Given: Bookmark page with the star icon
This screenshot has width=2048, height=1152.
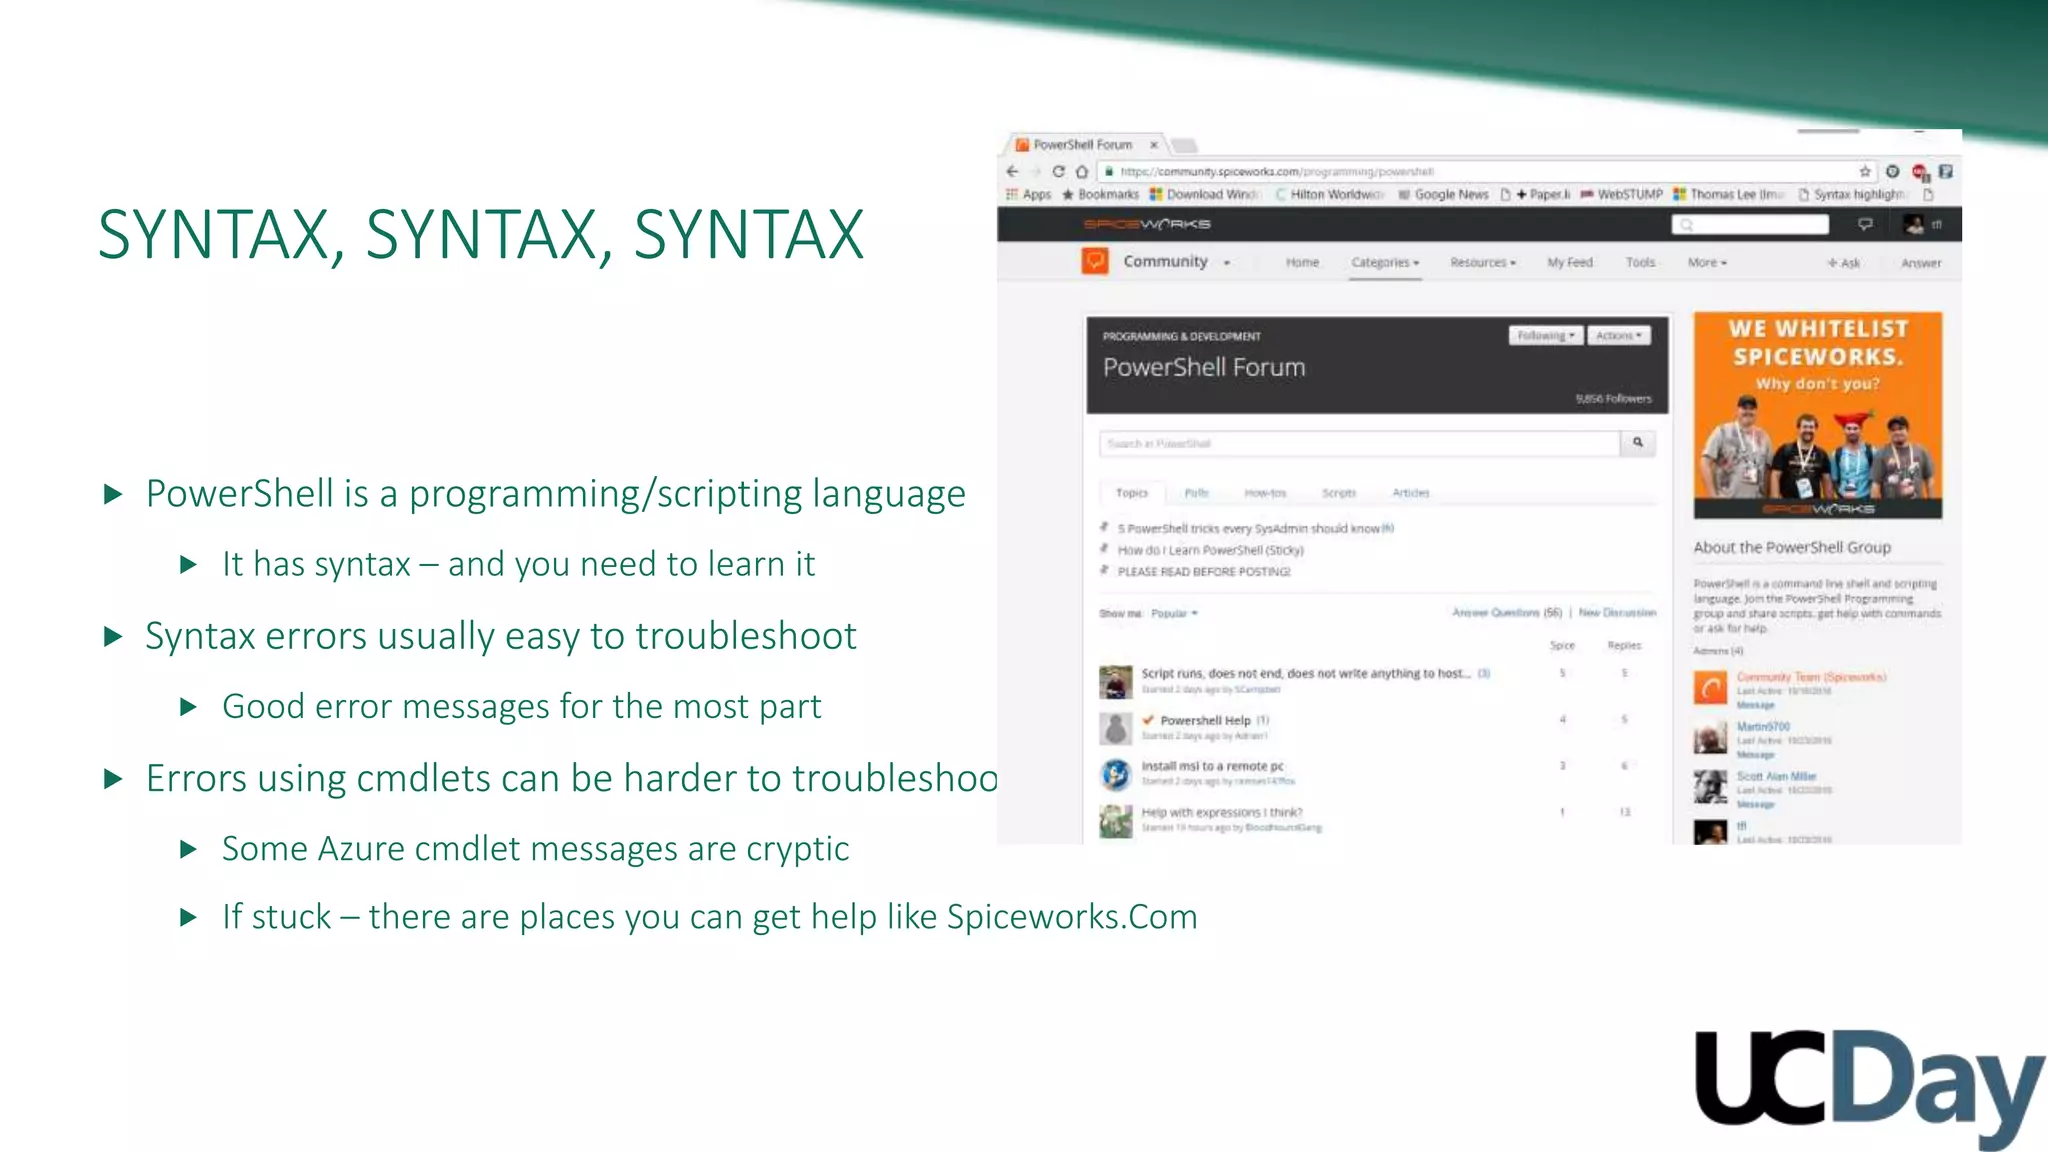Looking at the screenshot, I should 1865,171.
